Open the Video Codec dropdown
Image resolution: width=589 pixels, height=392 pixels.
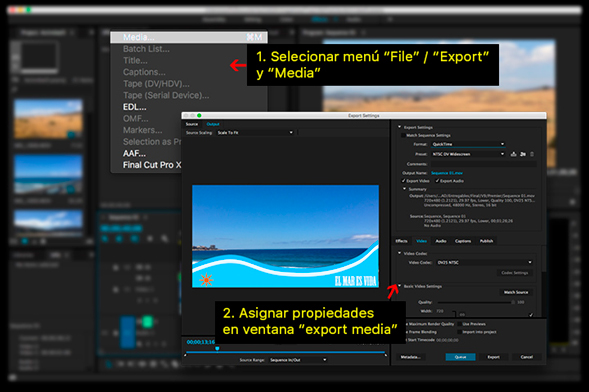[484, 262]
